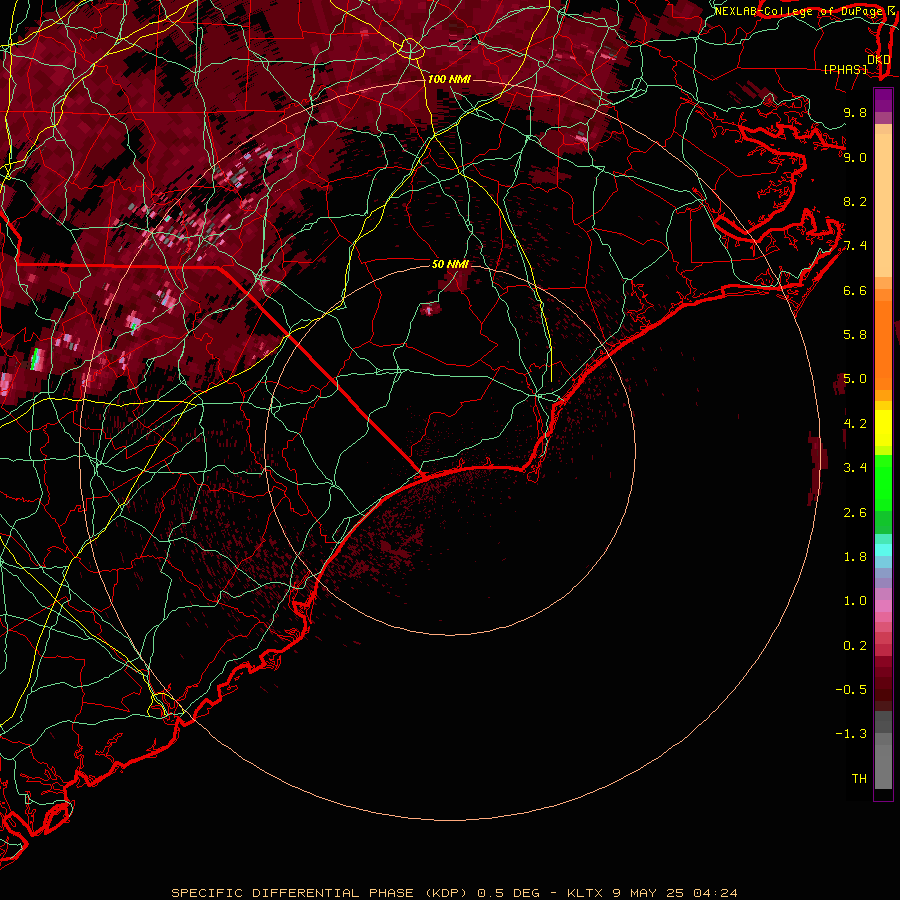The height and width of the screenshot is (900, 900).
Task: Click the 8.2 color scale value
Action: point(855,201)
